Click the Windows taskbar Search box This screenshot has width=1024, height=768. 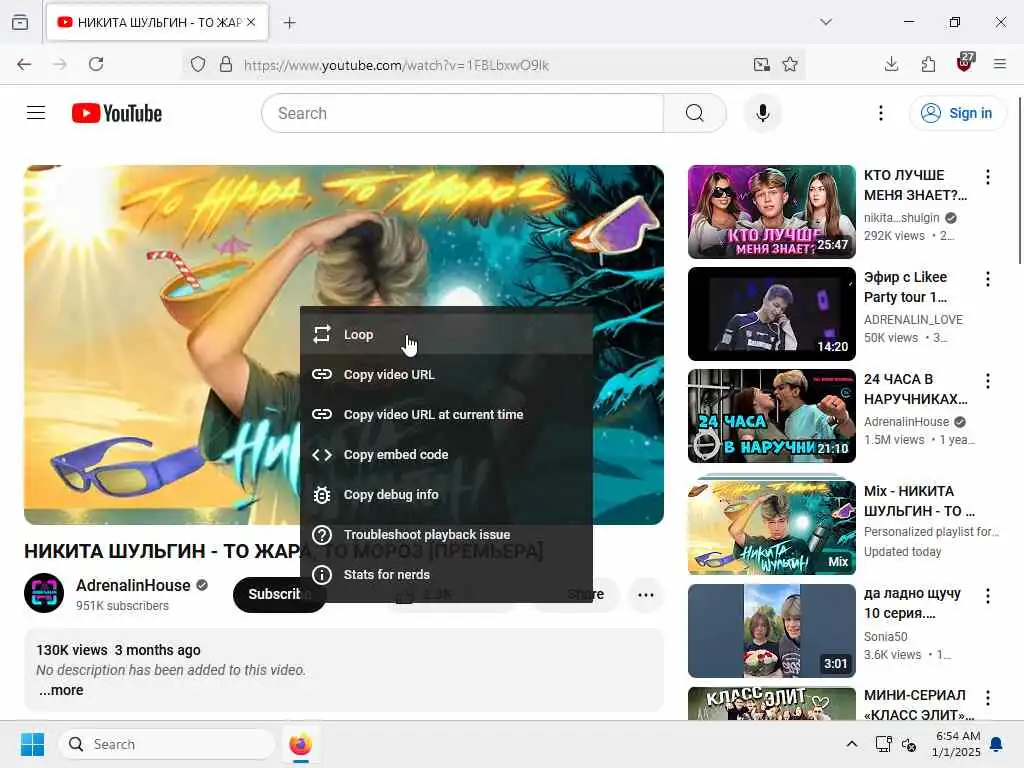(167, 744)
